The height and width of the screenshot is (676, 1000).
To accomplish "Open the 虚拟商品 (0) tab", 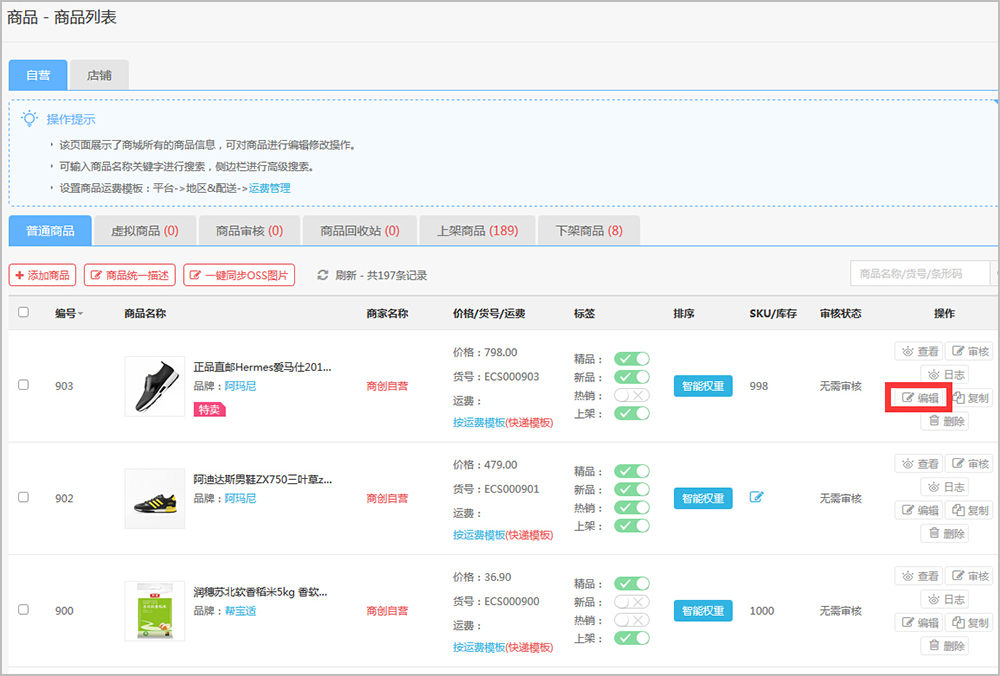I will point(145,231).
